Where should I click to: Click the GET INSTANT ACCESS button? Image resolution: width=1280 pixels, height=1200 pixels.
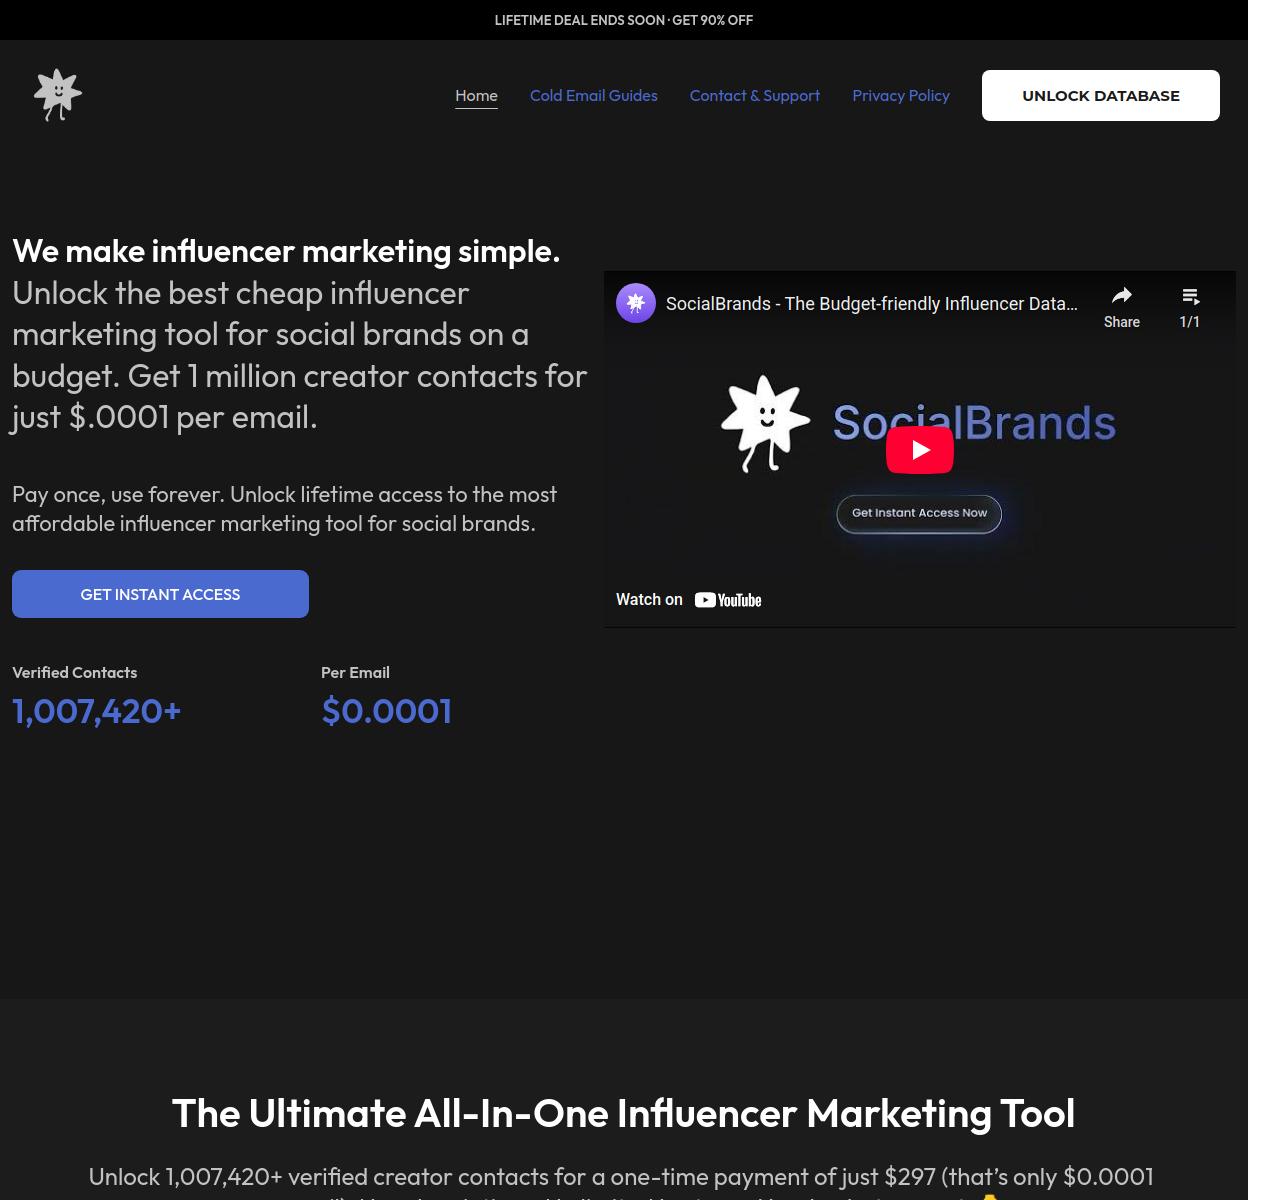click(x=160, y=594)
